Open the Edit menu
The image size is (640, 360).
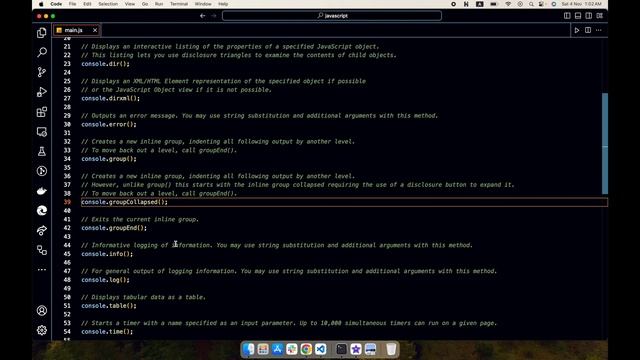pyautogui.click(x=87, y=4)
